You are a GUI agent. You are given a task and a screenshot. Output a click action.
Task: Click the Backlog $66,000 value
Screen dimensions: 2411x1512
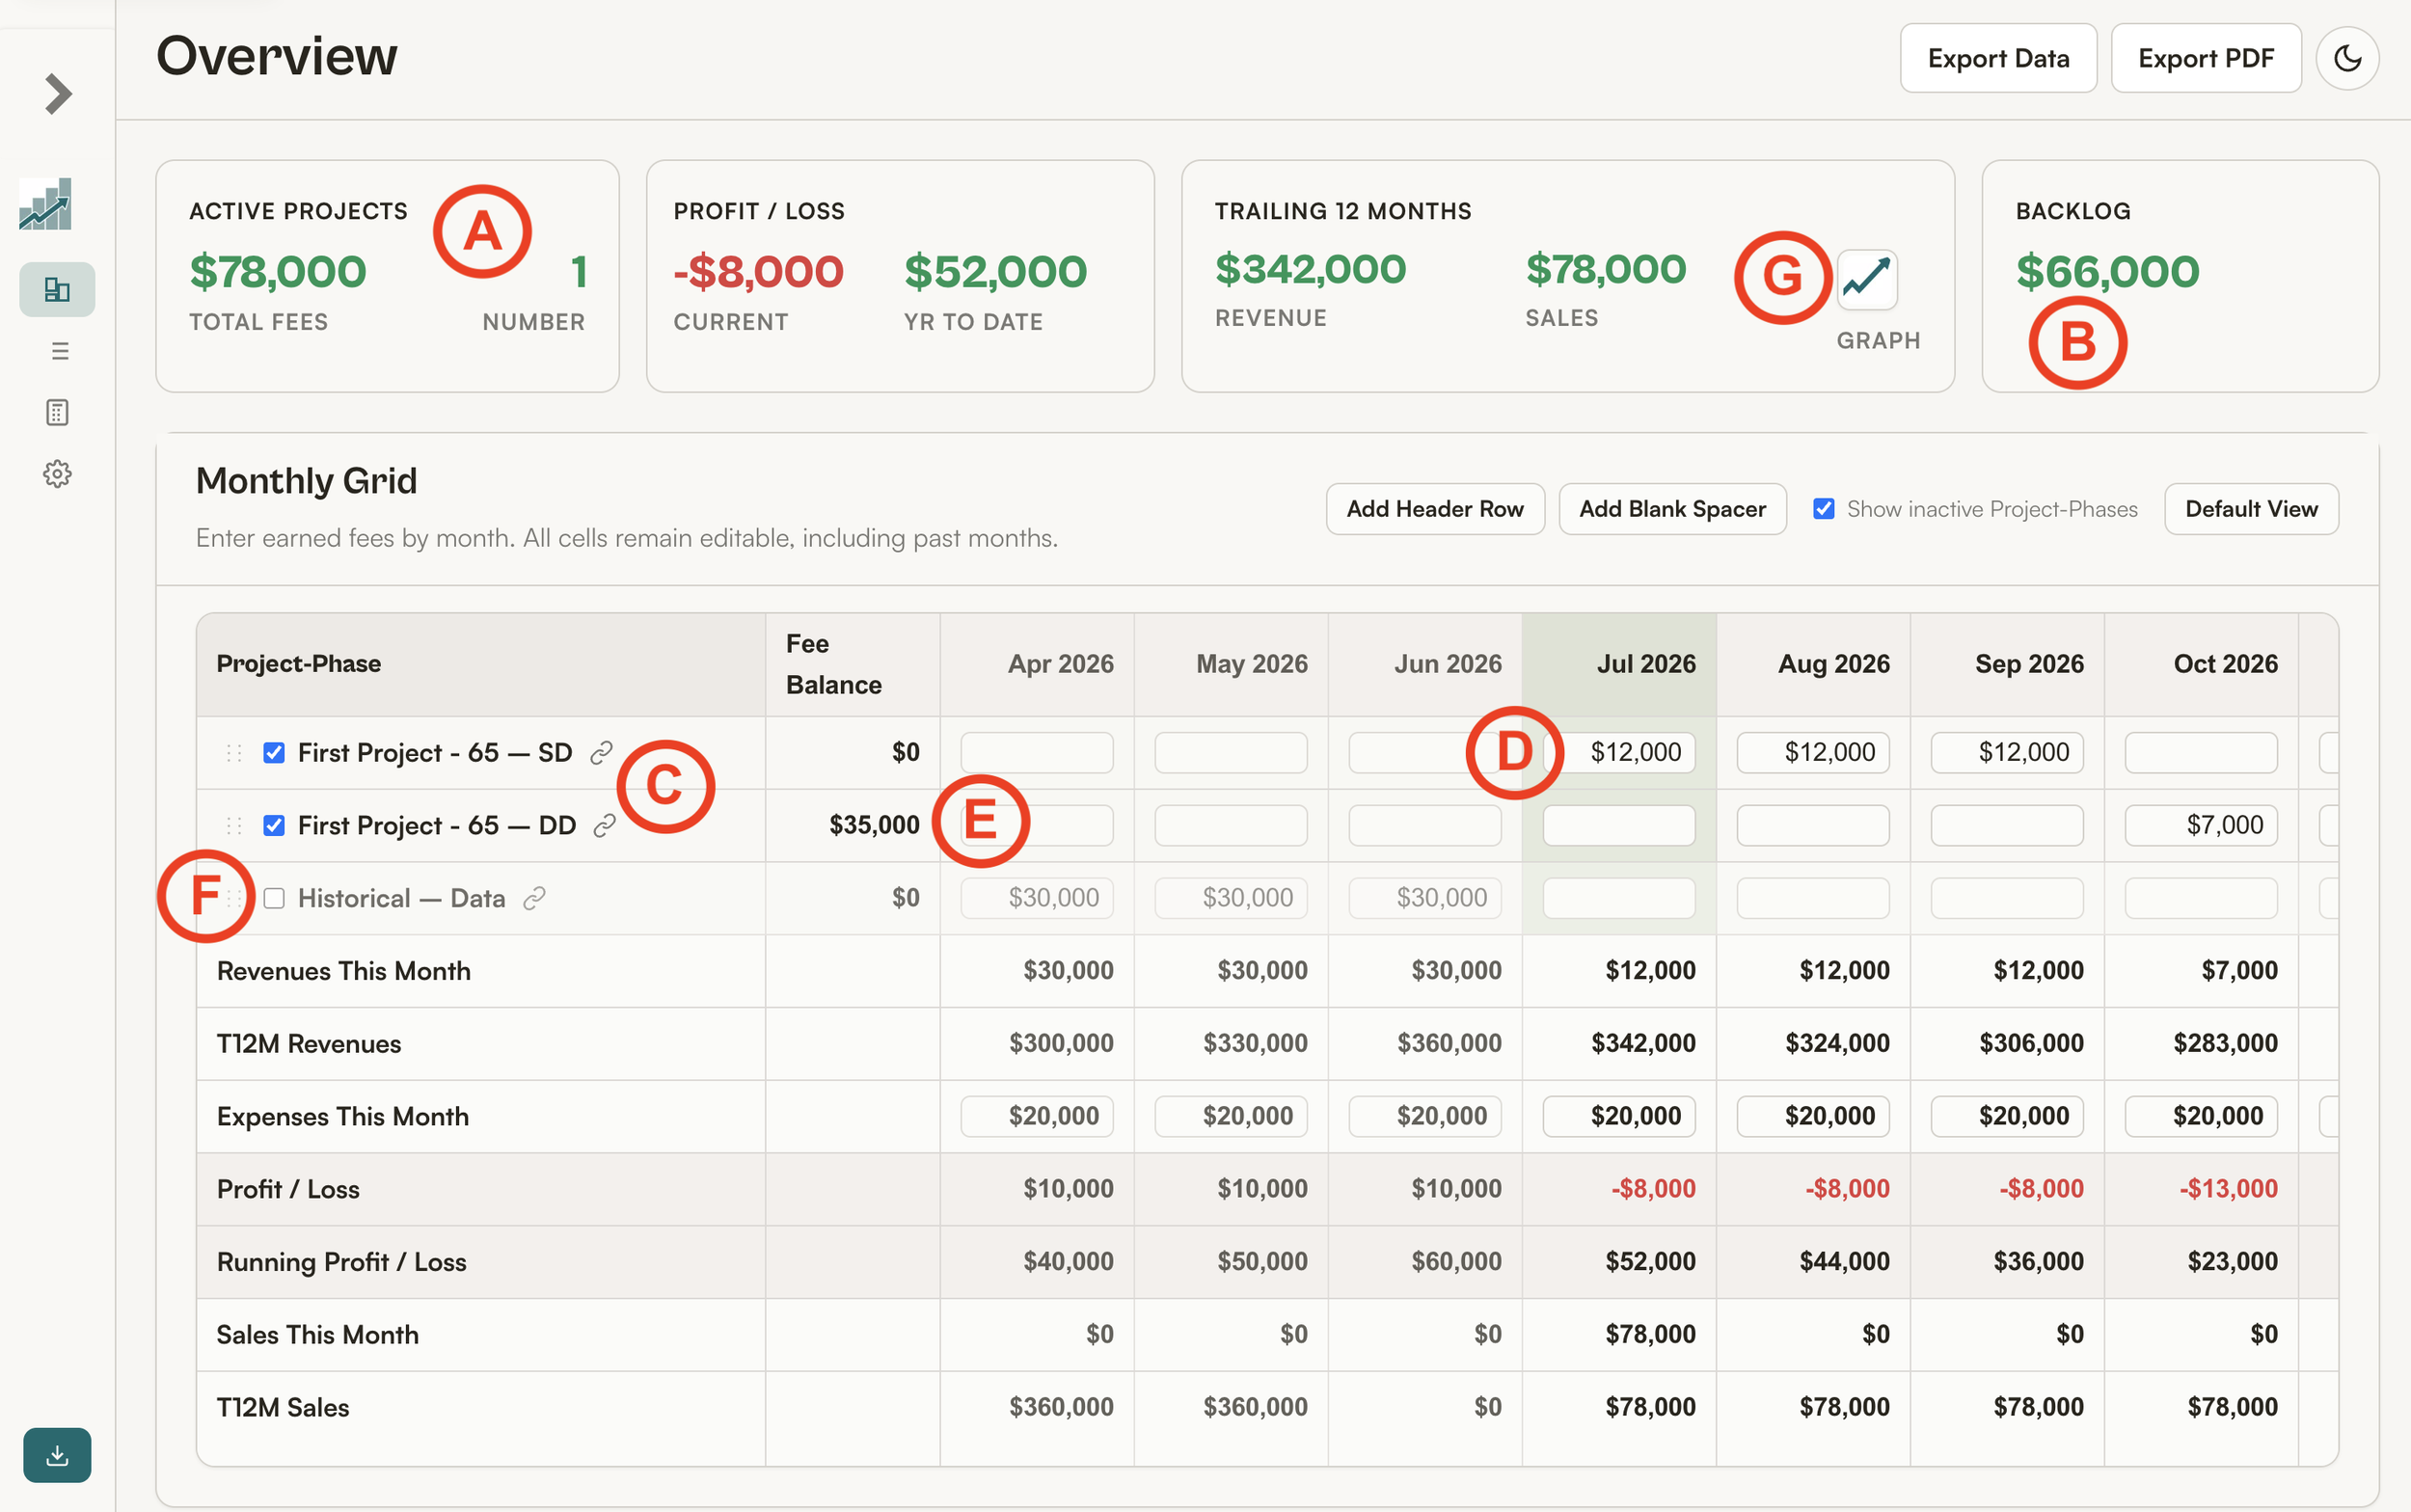[x=2107, y=272]
